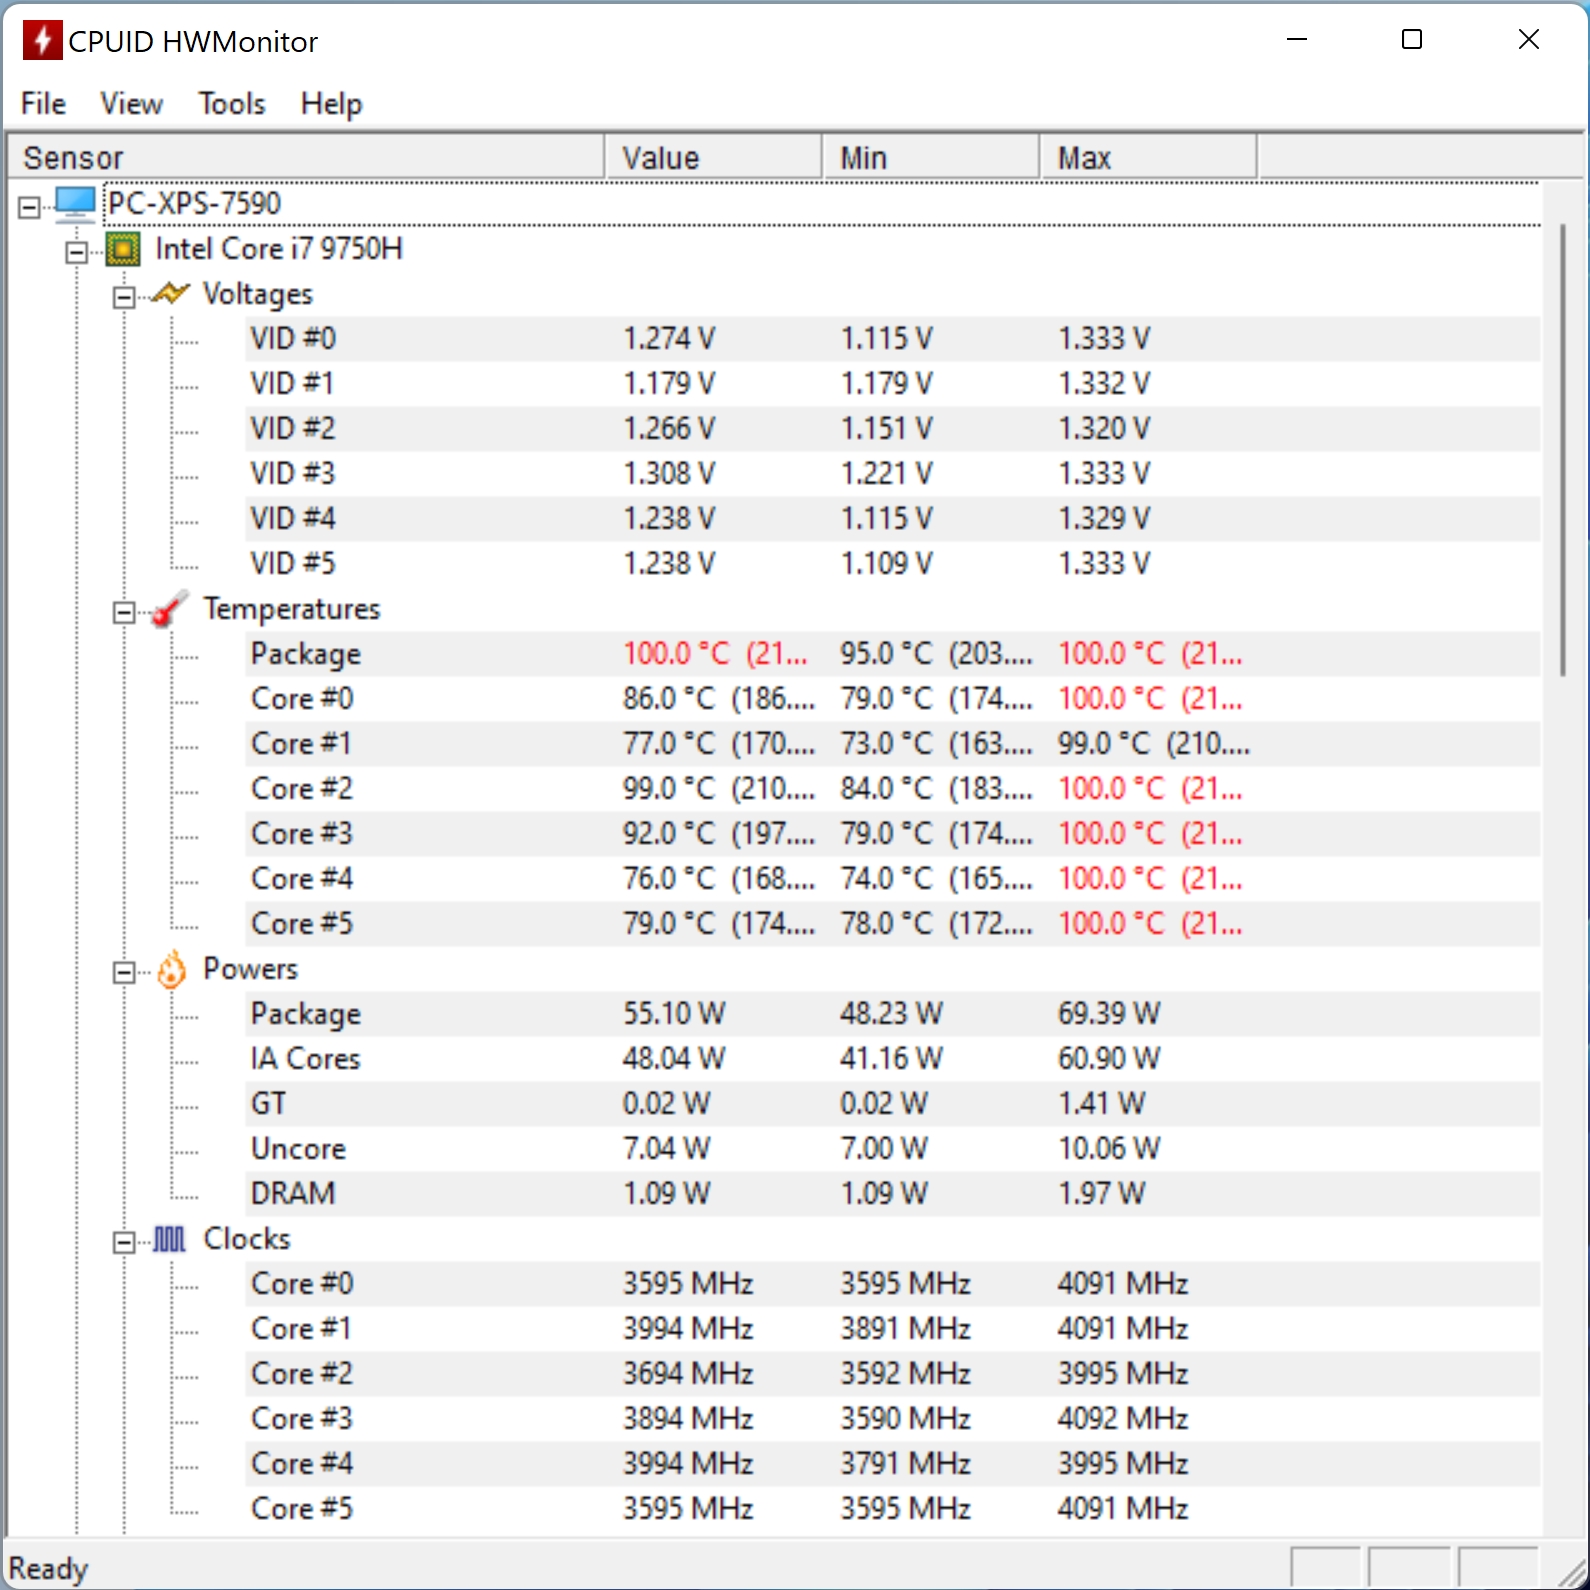Screen dimensions: 1590x1590
Task: Click the CPU chip icon for Intel Core i7
Action: [123, 249]
